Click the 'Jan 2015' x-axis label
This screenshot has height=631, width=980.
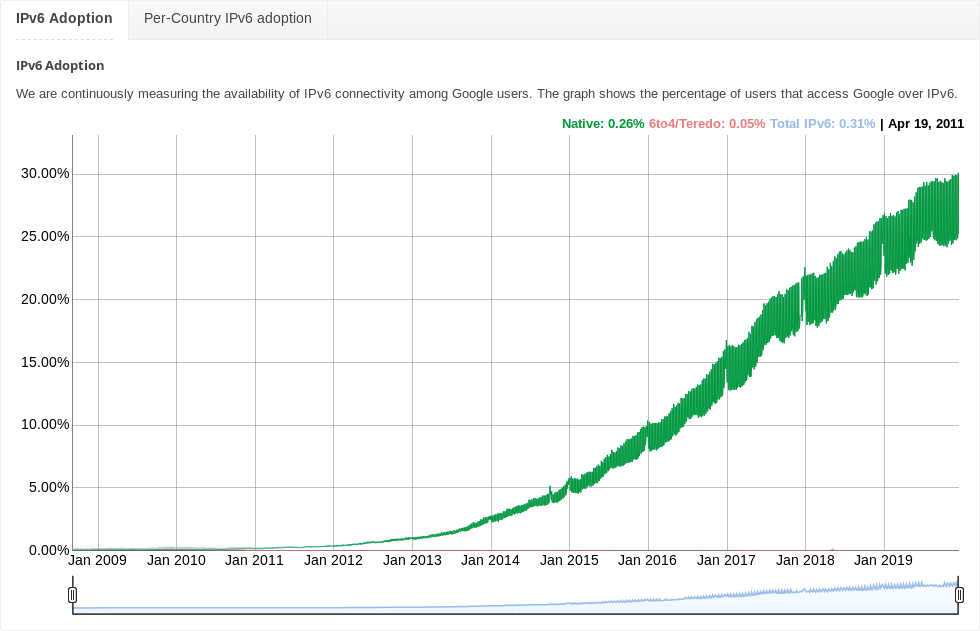pos(569,560)
